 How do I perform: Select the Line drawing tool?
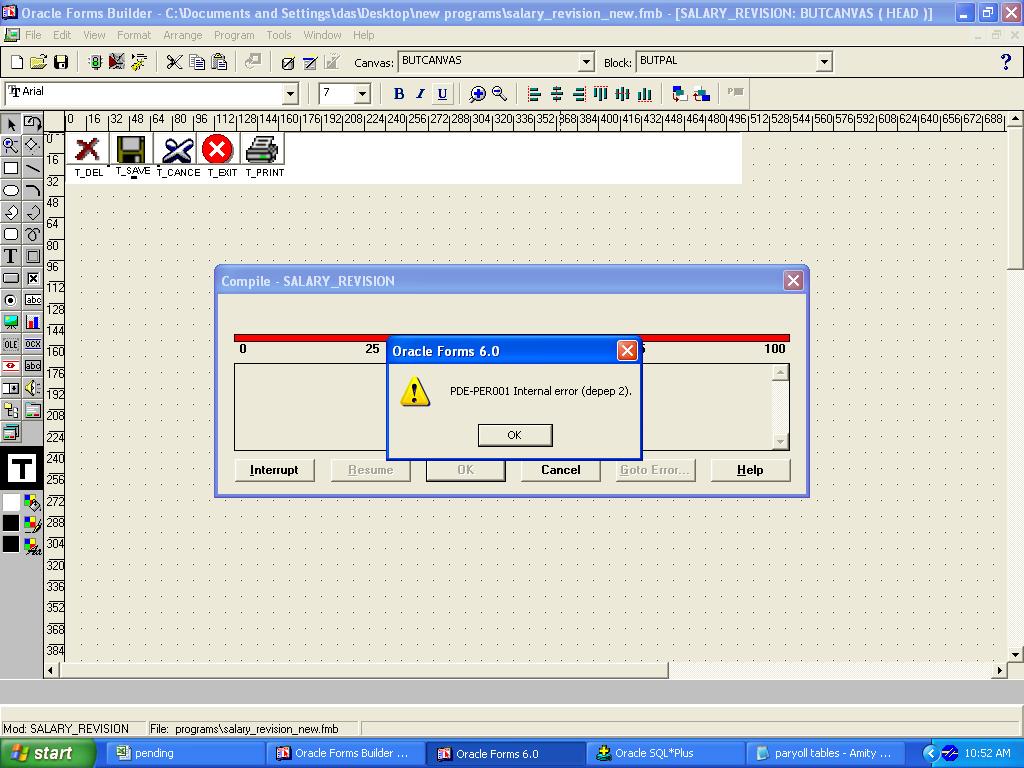coord(33,168)
